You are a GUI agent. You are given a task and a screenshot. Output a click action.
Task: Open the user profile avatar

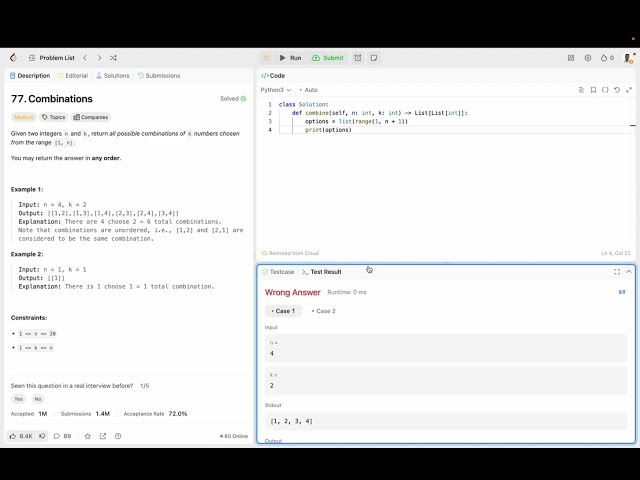click(629, 58)
